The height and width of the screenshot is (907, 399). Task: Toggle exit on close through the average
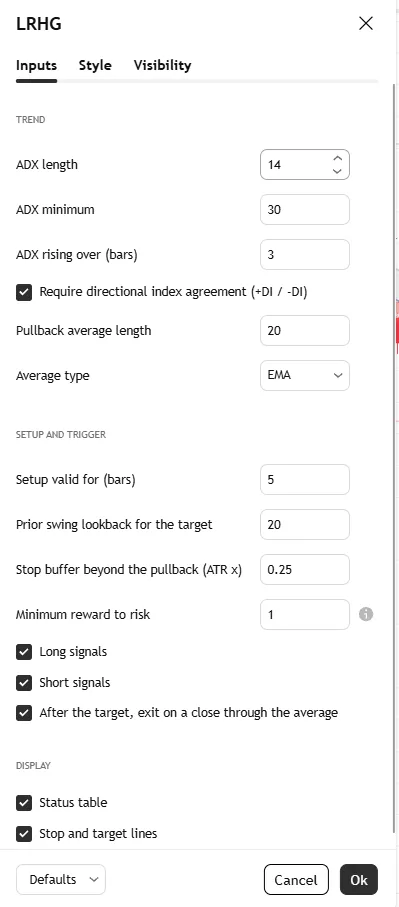tap(24, 713)
